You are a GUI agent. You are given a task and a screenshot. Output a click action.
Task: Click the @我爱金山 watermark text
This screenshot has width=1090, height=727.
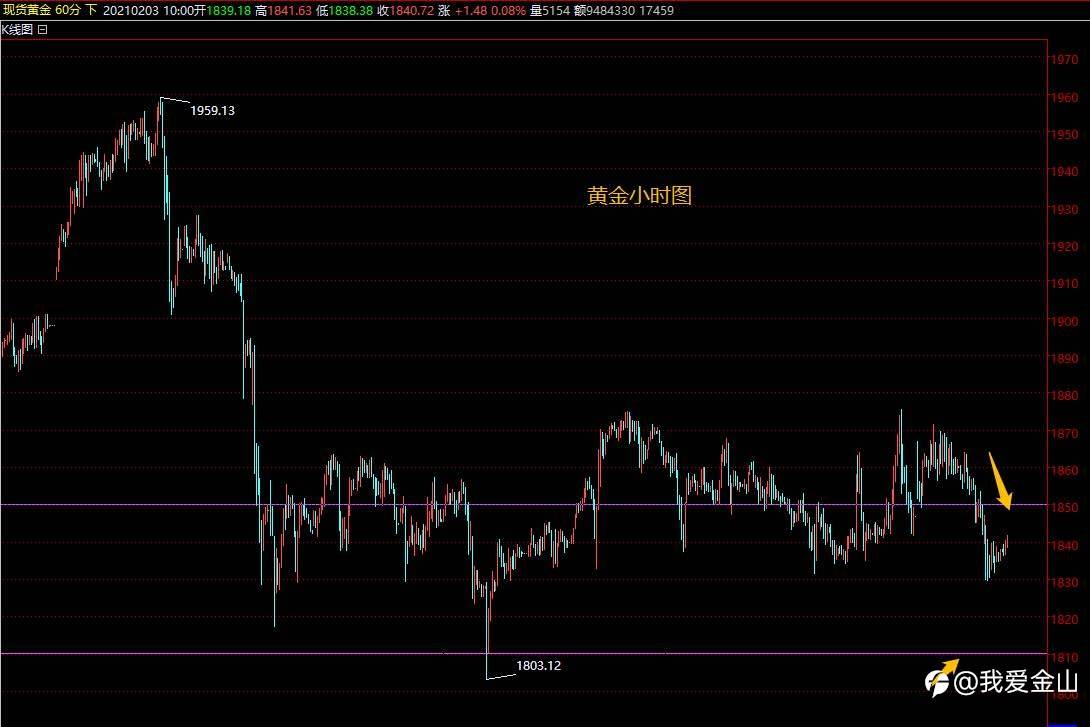[x=1016, y=682]
